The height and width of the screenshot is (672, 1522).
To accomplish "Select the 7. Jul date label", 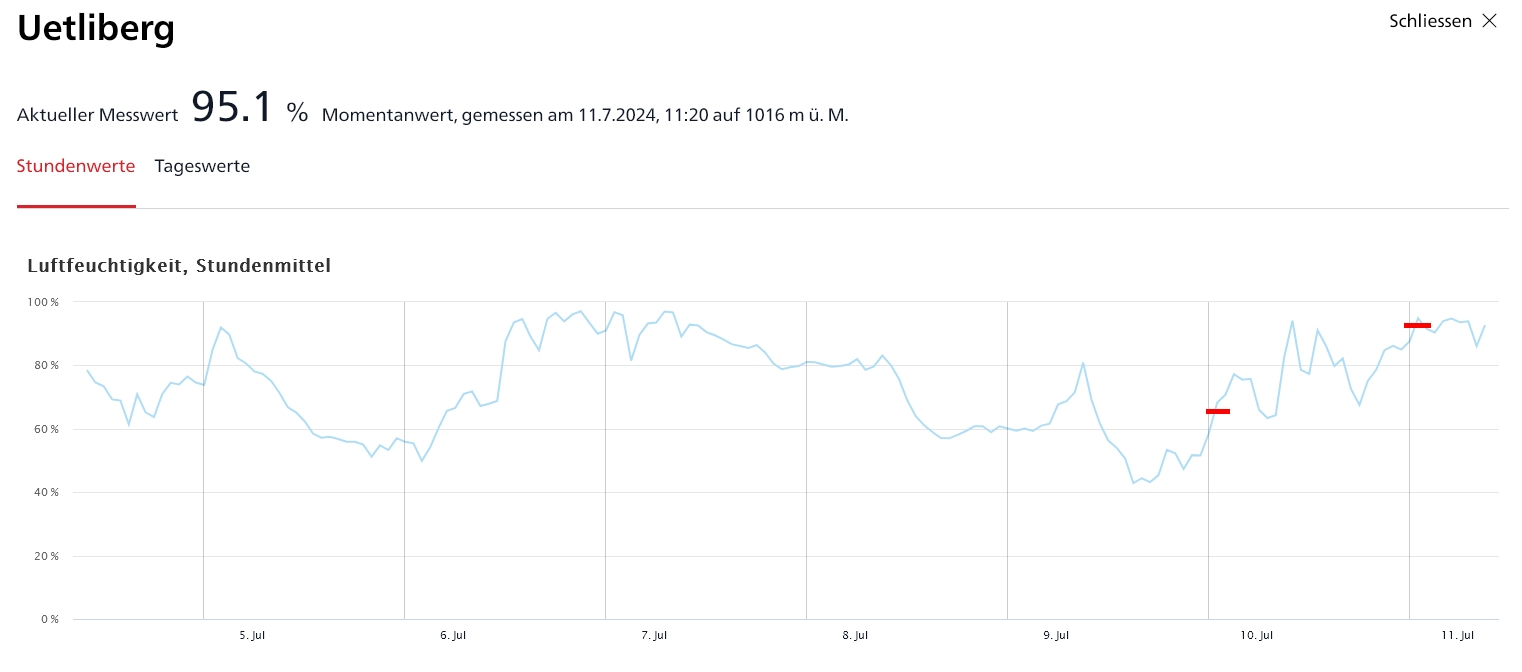I will click(x=654, y=635).
